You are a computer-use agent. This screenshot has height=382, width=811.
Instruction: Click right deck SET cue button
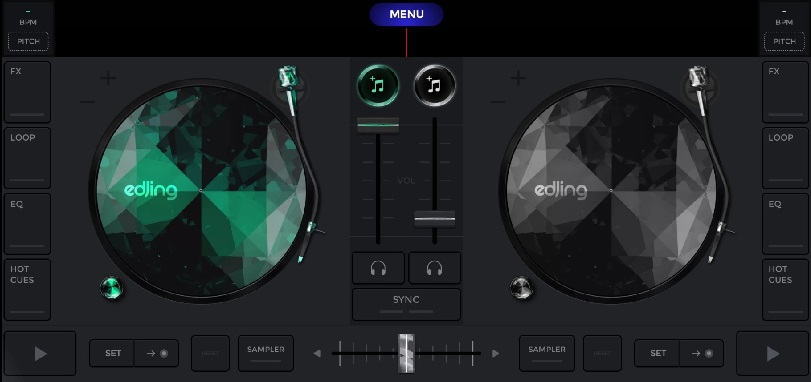point(657,353)
